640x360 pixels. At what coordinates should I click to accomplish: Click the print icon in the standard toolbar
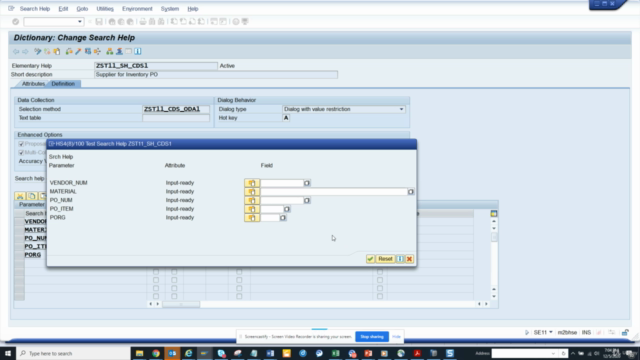tap(142, 22)
